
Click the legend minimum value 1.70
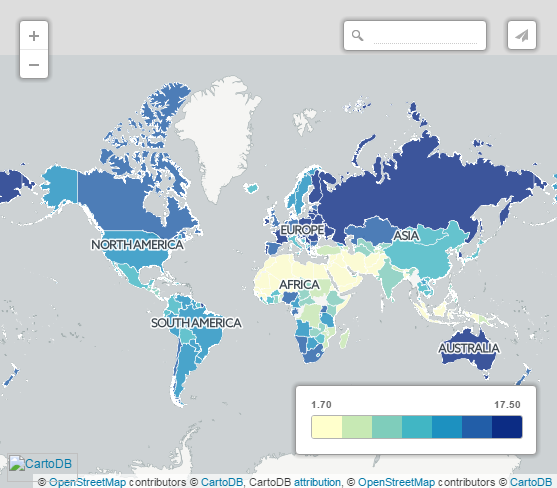[321, 405]
